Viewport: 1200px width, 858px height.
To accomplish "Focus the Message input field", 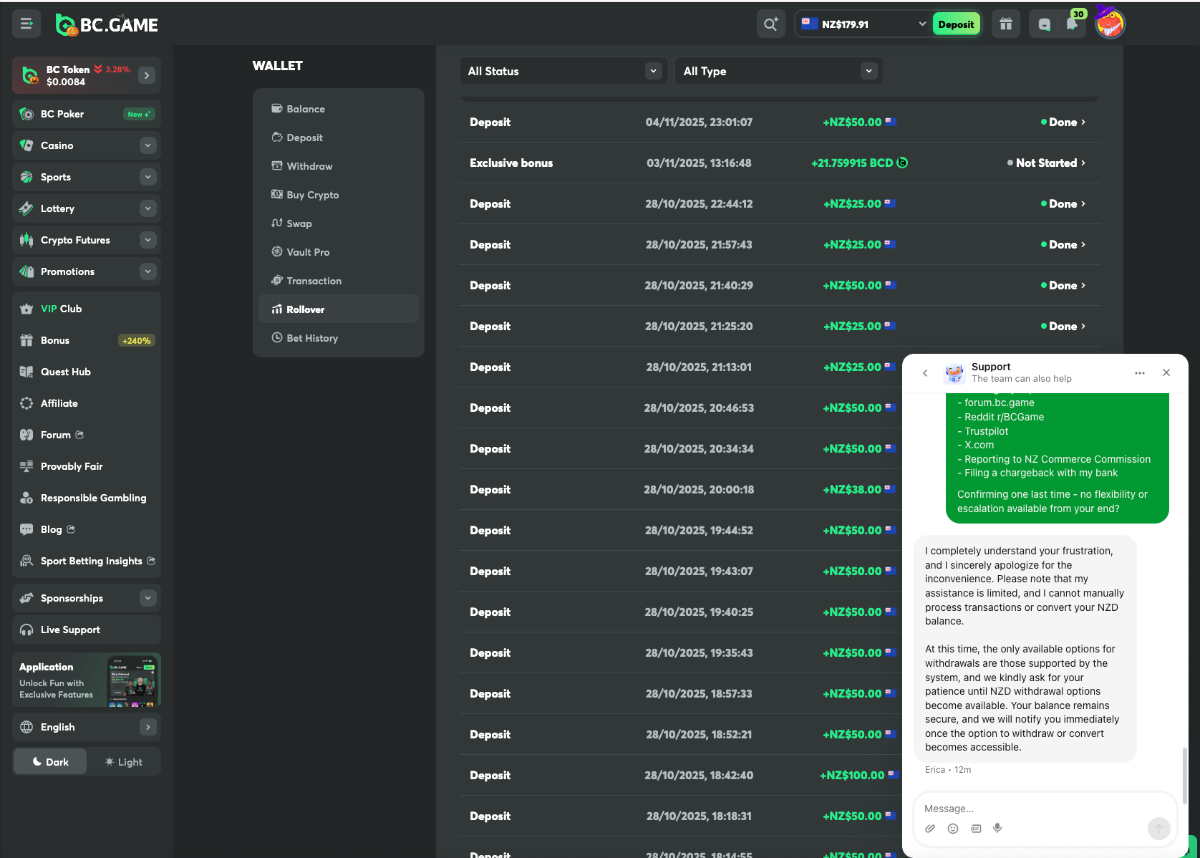I will [x=1030, y=808].
